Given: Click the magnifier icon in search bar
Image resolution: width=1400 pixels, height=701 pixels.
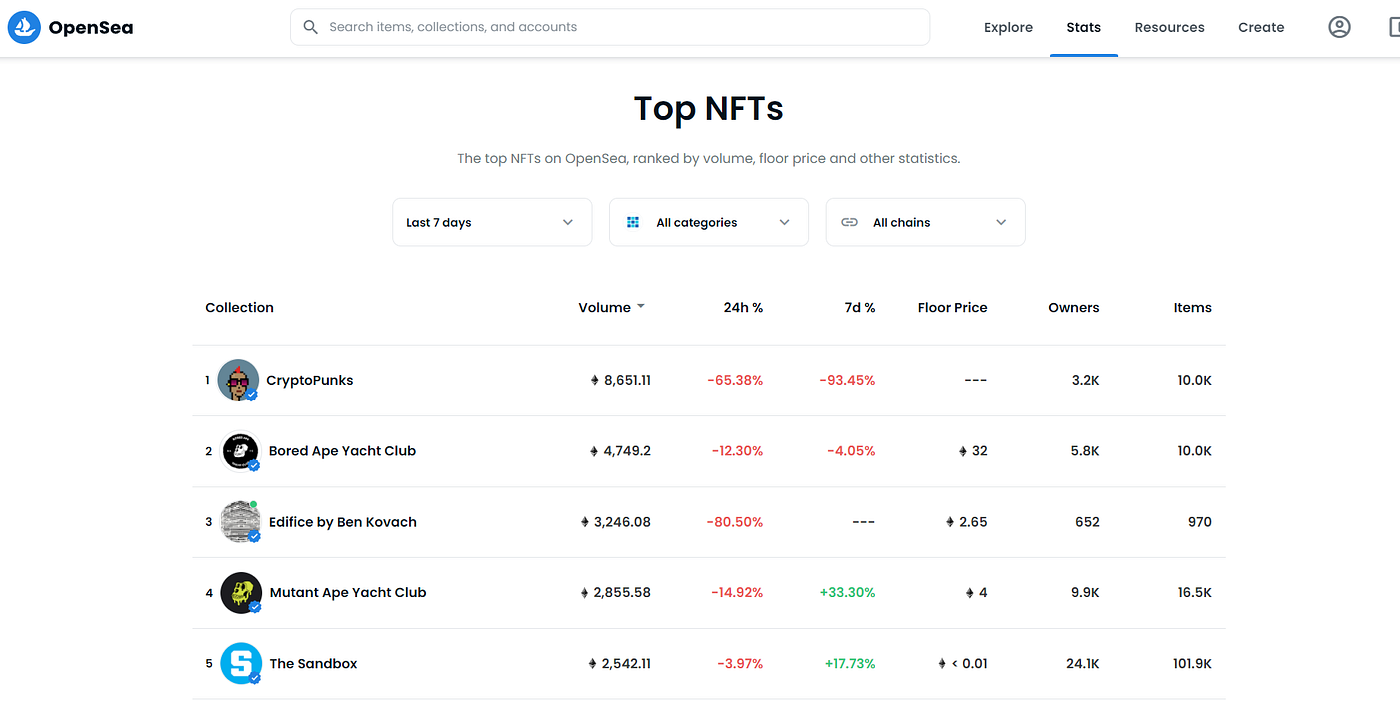Looking at the screenshot, I should [311, 27].
